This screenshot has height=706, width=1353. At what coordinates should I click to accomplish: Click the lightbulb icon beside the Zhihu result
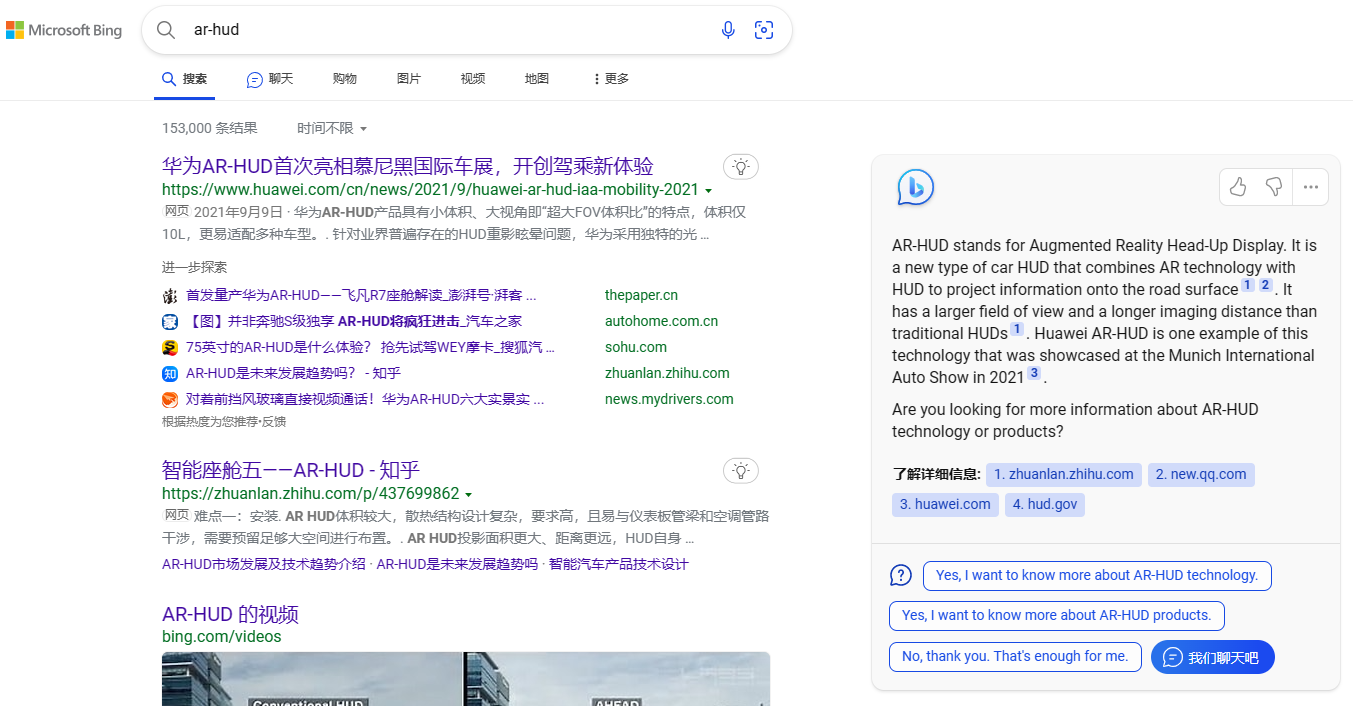[740, 470]
